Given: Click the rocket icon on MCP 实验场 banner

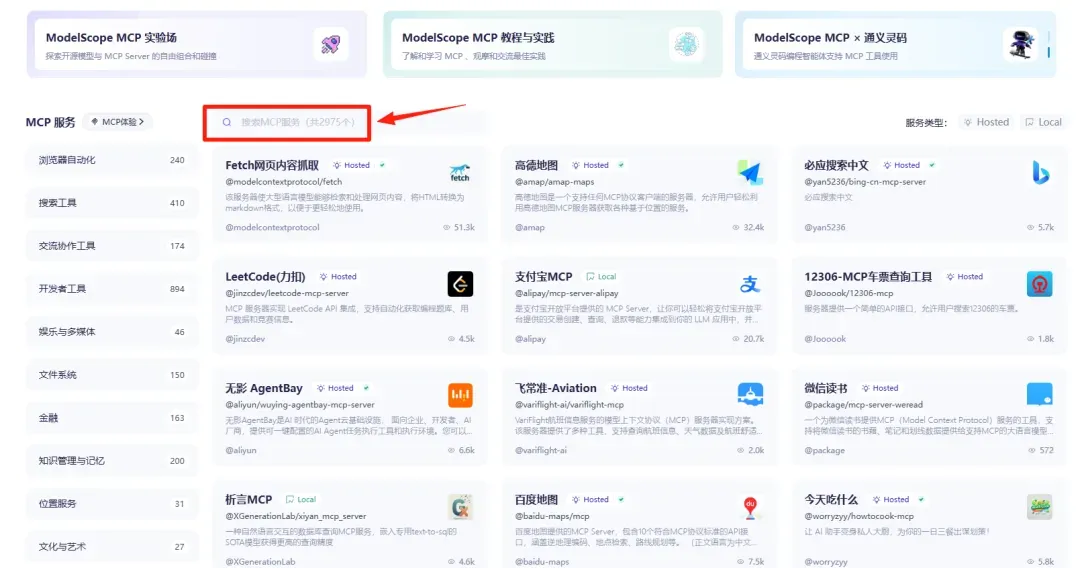Looking at the screenshot, I should (331, 45).
